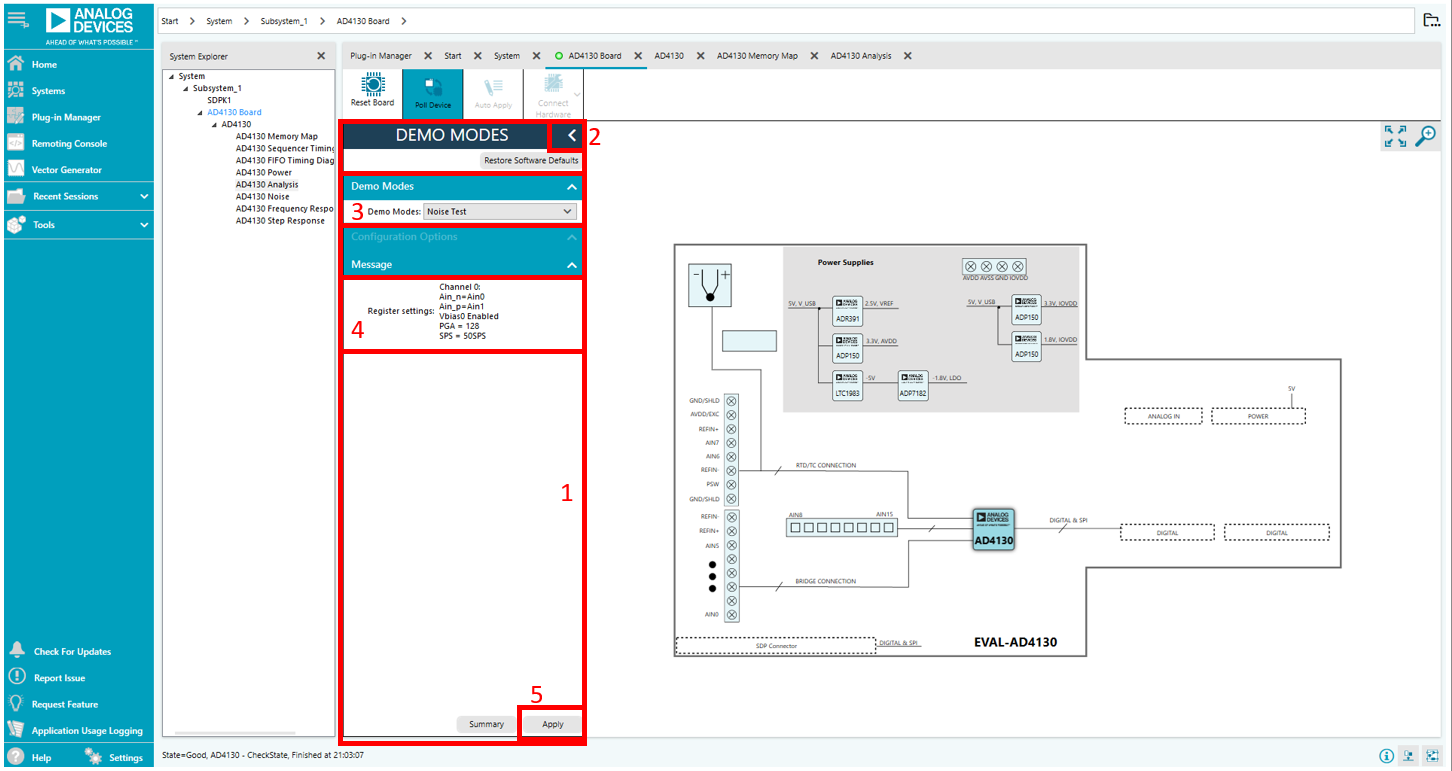
Task: Click the Summary button
Action: [487, 724]
